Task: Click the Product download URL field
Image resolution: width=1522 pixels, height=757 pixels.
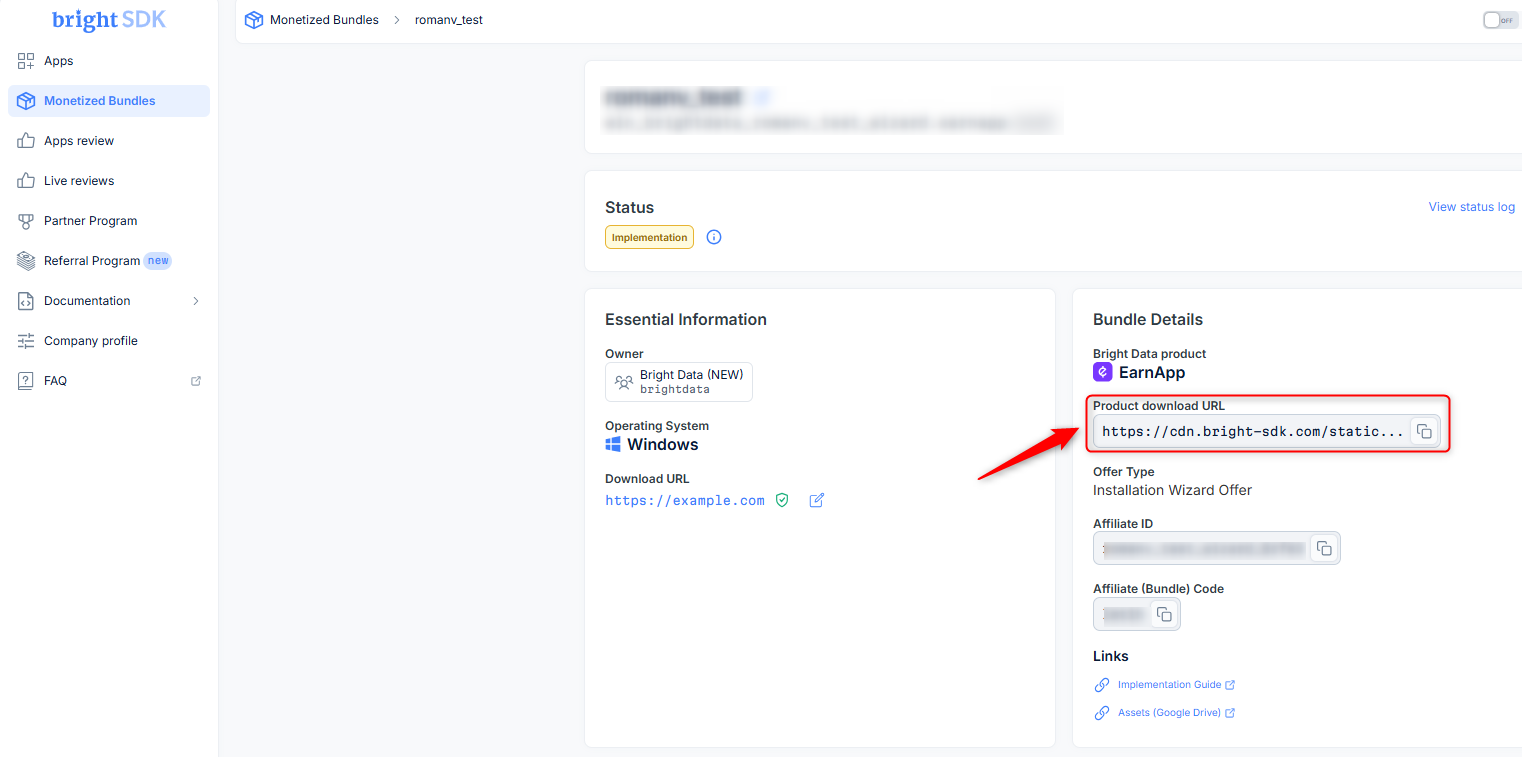Action: 1252,432
